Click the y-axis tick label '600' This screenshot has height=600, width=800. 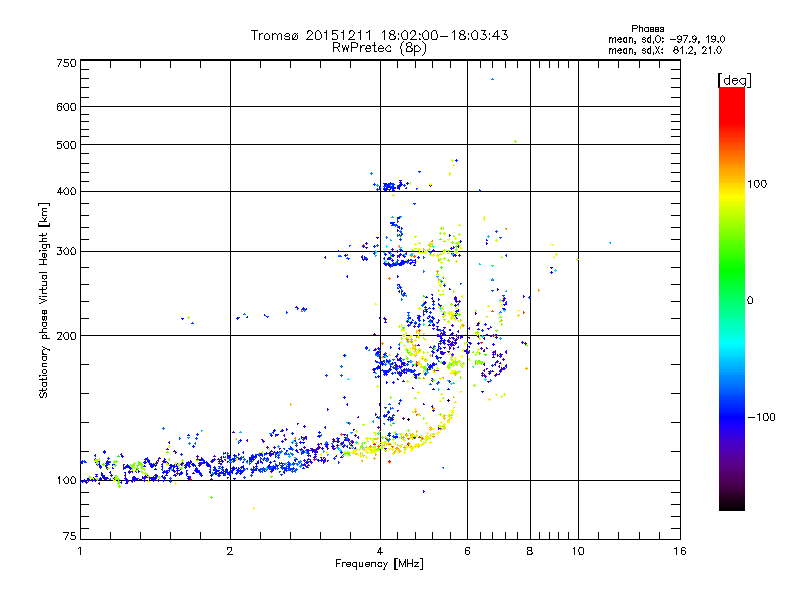tap(66, 107)
